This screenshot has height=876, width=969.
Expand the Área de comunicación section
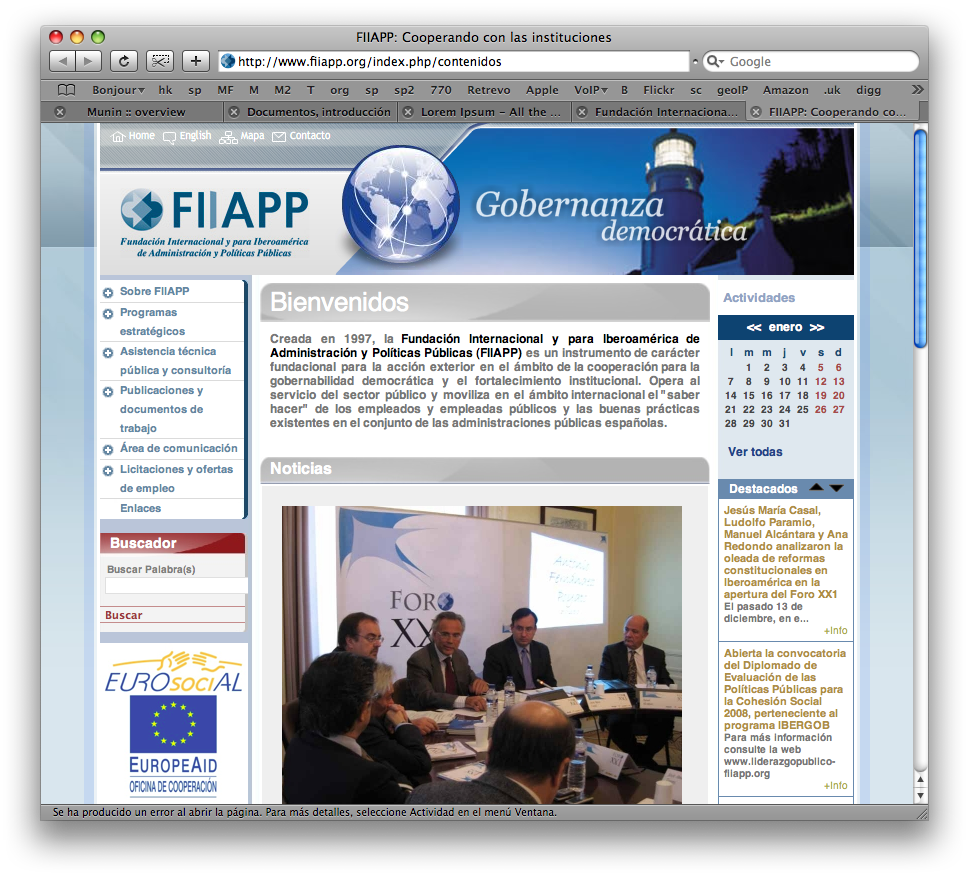(x=107, y=449)
